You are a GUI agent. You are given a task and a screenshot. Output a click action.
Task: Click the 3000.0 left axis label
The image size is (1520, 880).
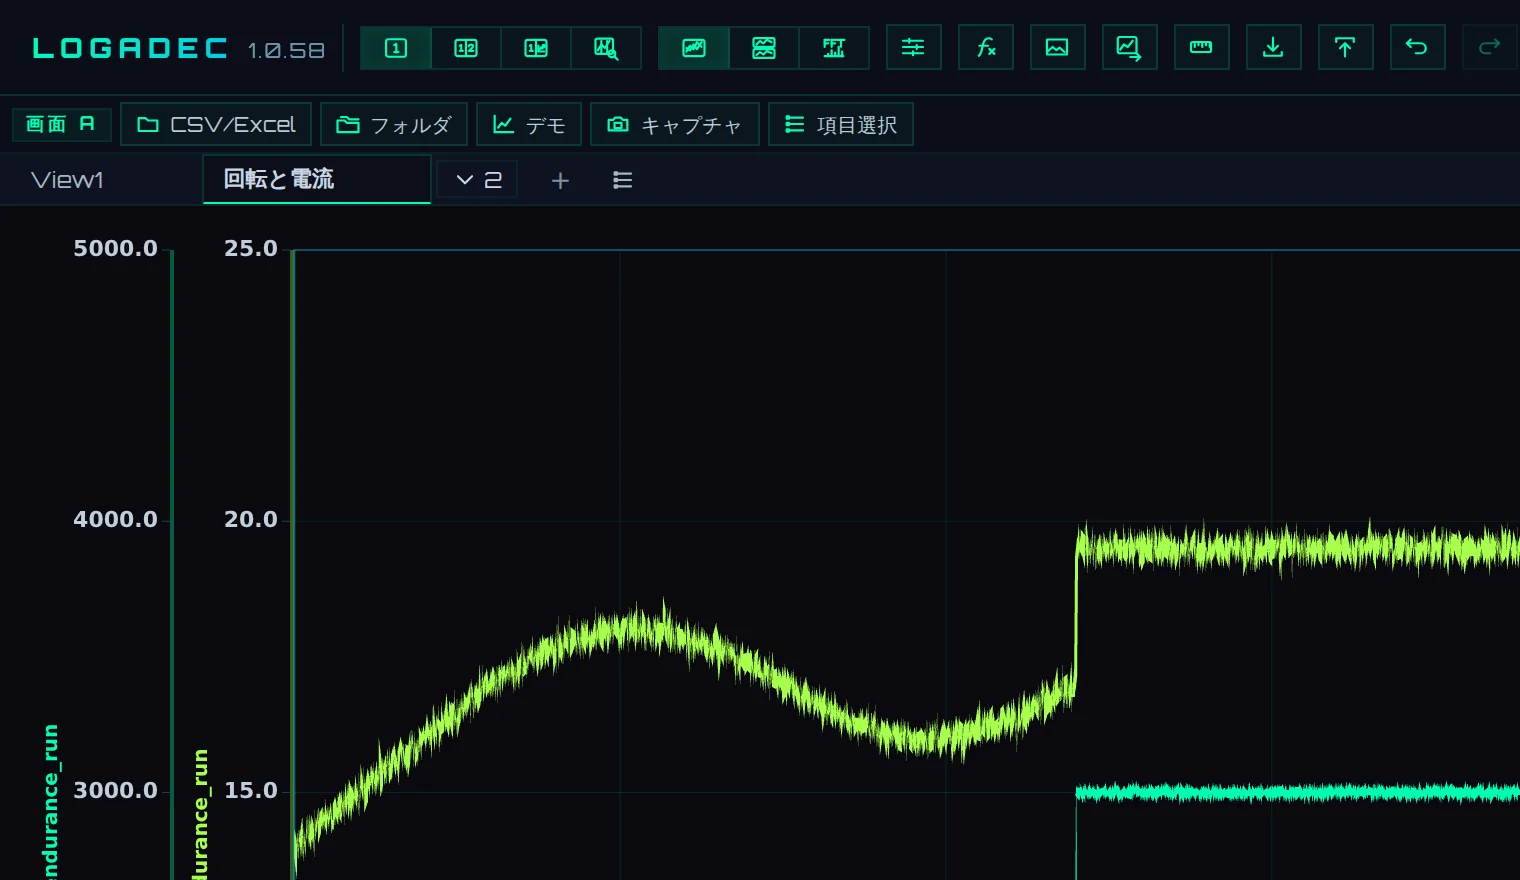pos(115,790)
